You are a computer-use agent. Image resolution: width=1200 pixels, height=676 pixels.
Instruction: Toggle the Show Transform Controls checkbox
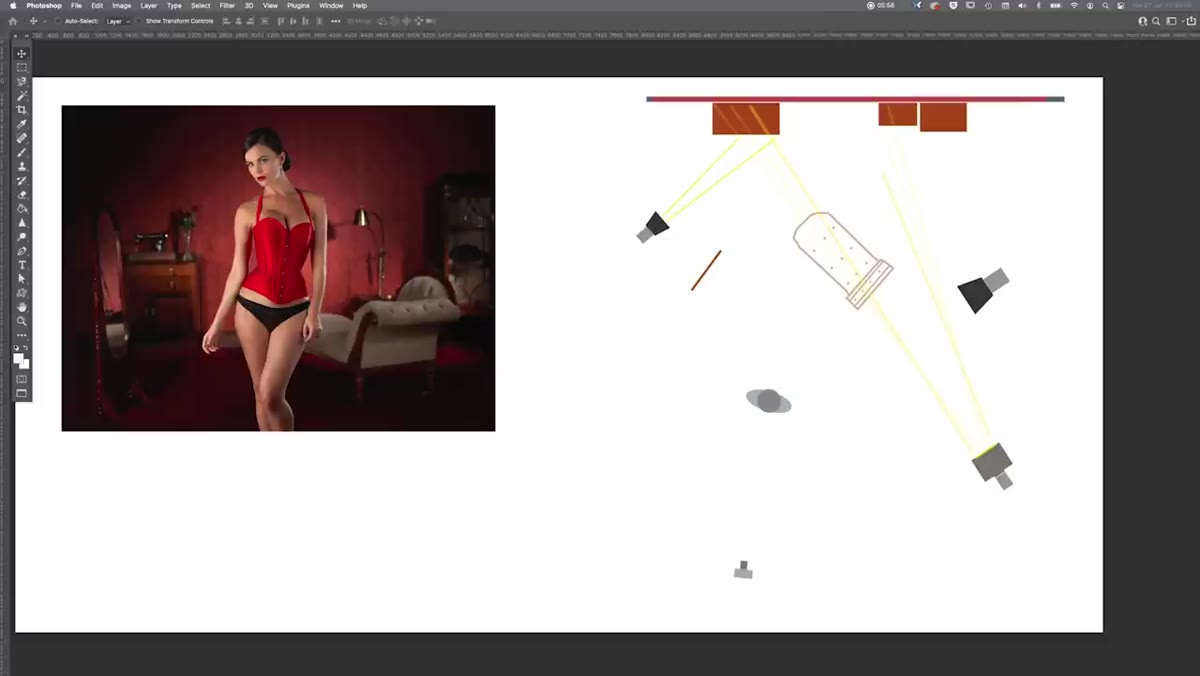click(x=141, y=20)
